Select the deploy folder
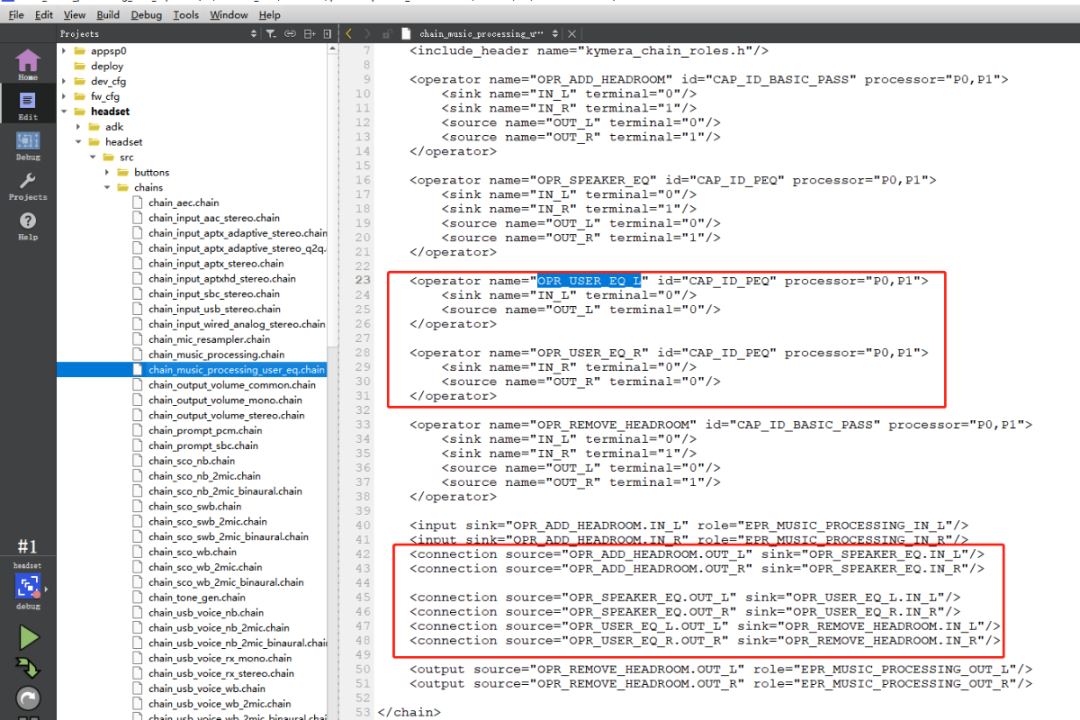 coord(107,66)
